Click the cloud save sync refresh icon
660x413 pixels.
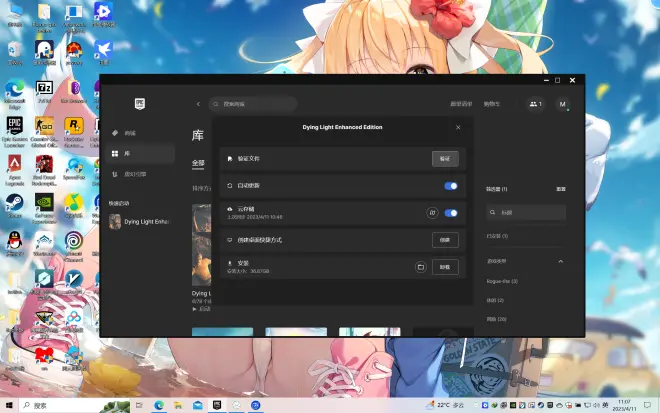point(432,212)
